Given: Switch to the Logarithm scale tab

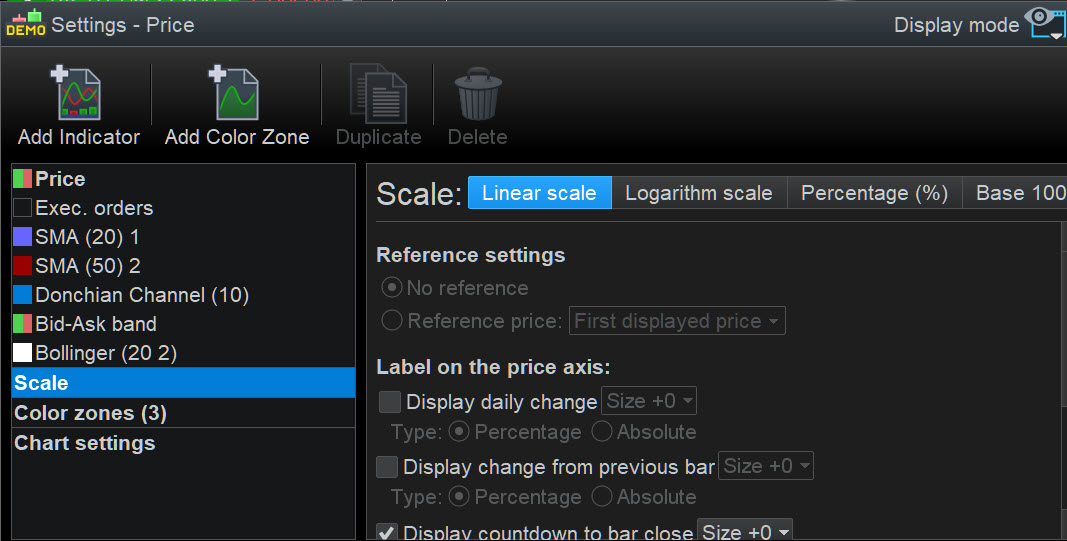Looking at the screenshot, I should (x=698, y=193).
